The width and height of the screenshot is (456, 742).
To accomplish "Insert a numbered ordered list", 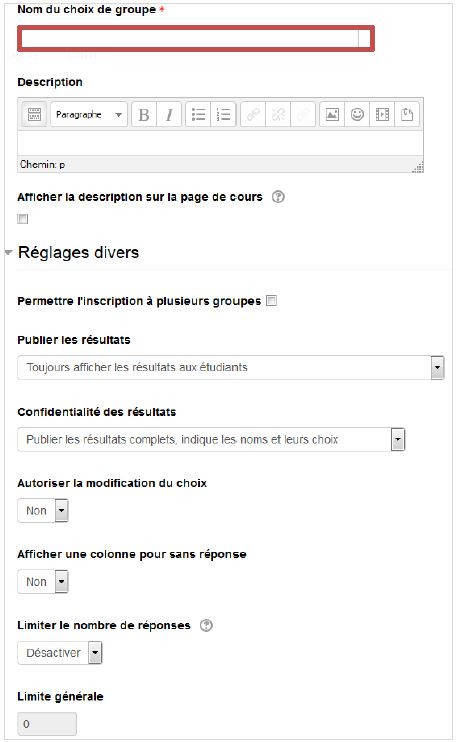I will (223, 115).
